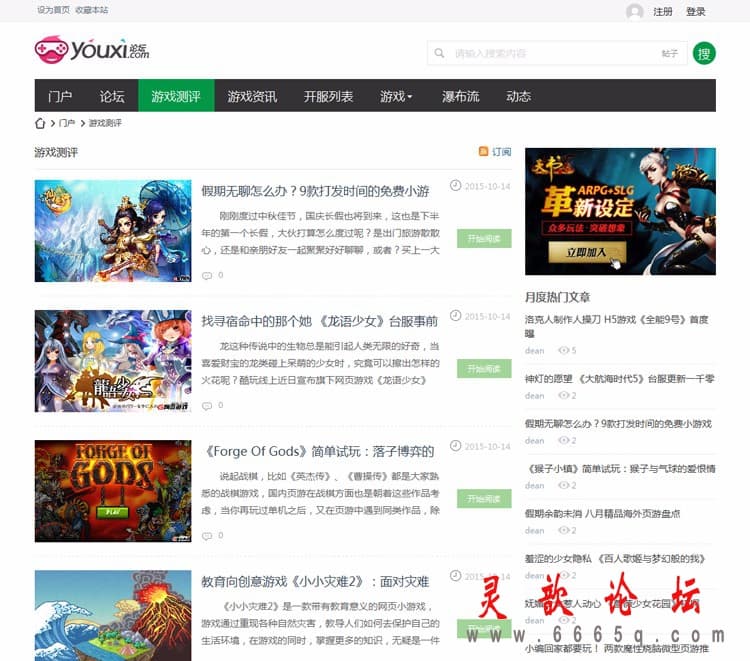The height and width of the screenshot is (661, 750).
Task: Click 开始阅读 button for first article
Action: tap(484, 238)
